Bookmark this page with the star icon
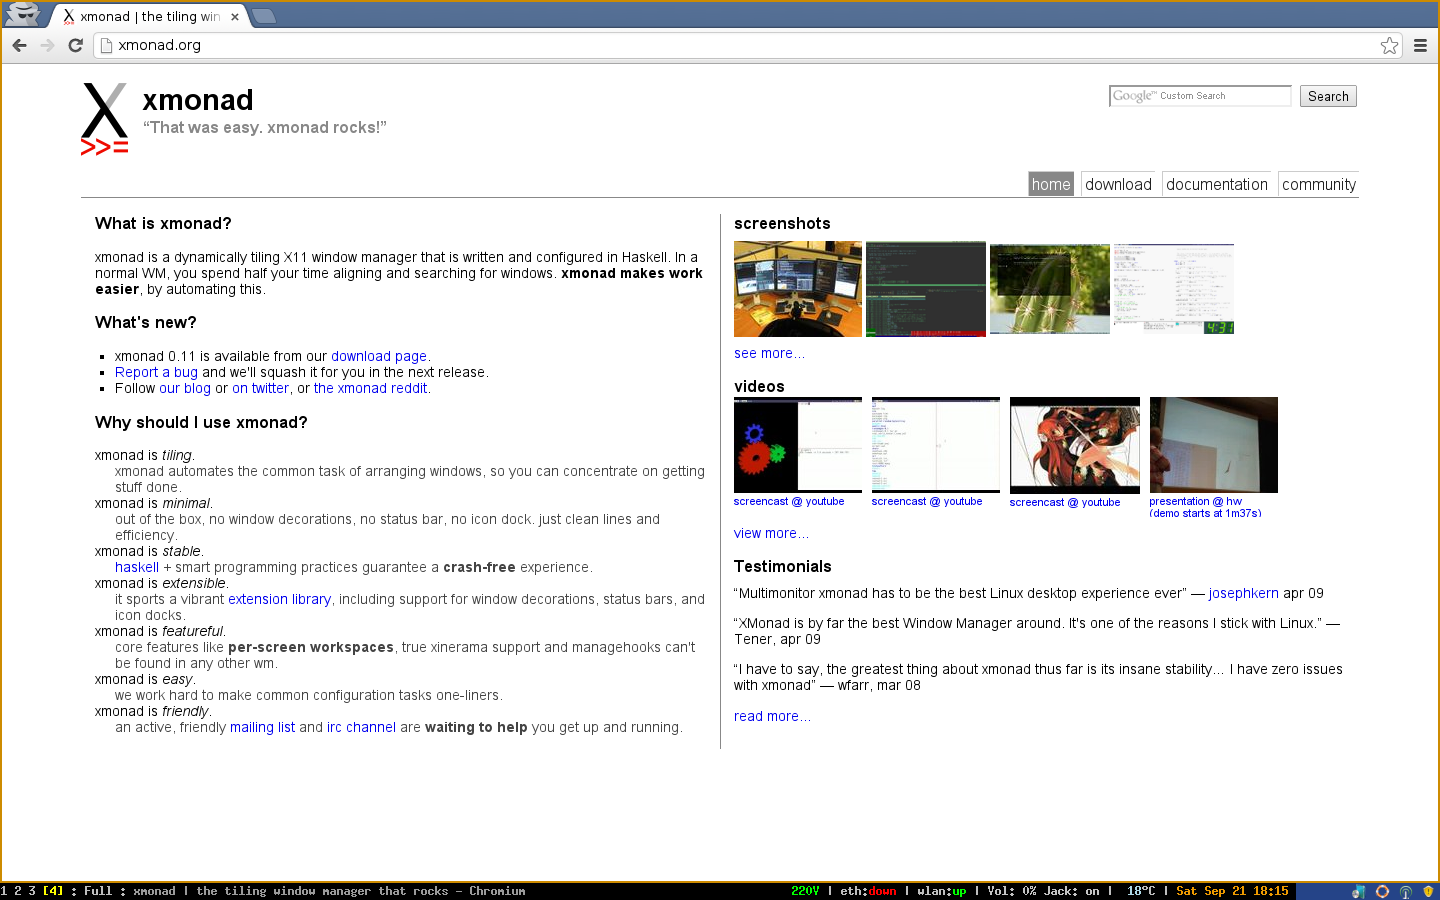 click(x=1389, y=45)
